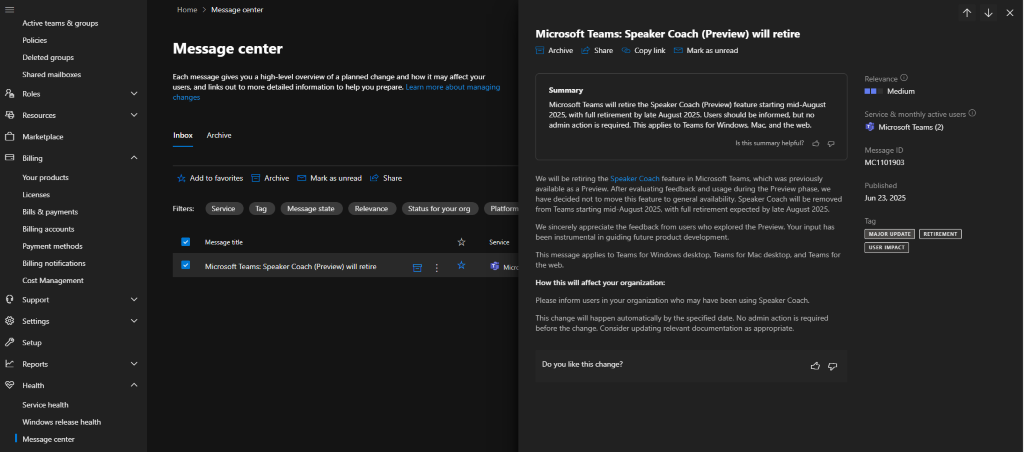Click thumbs up for summary helpful
Viewport: 1024px width, 452px height.
[x=816, y=143]
